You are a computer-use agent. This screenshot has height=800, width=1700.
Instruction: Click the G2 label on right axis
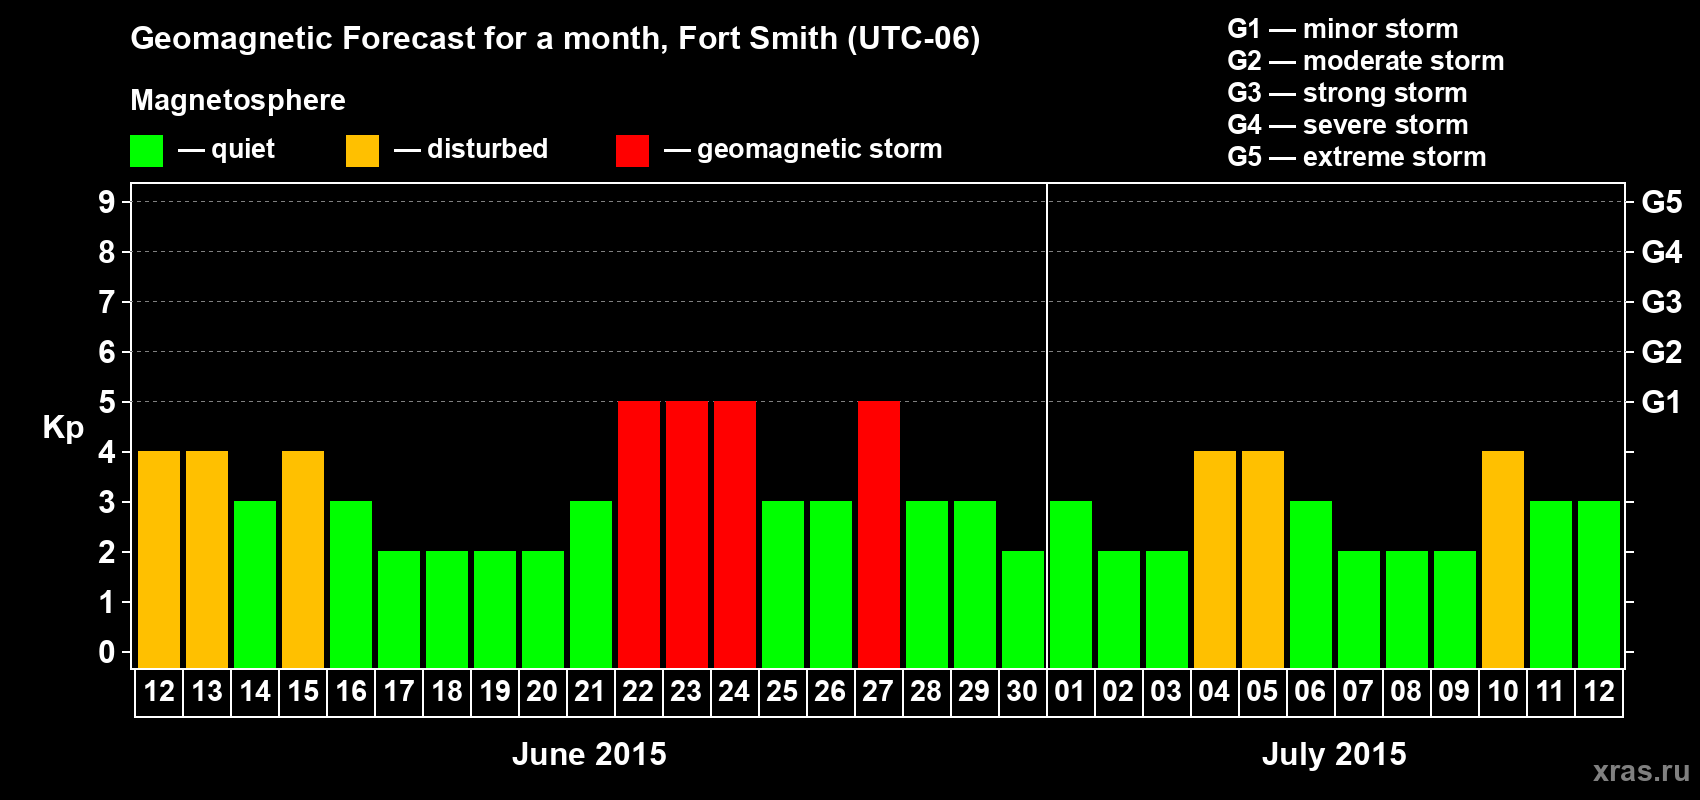(x=1662, y=352)
